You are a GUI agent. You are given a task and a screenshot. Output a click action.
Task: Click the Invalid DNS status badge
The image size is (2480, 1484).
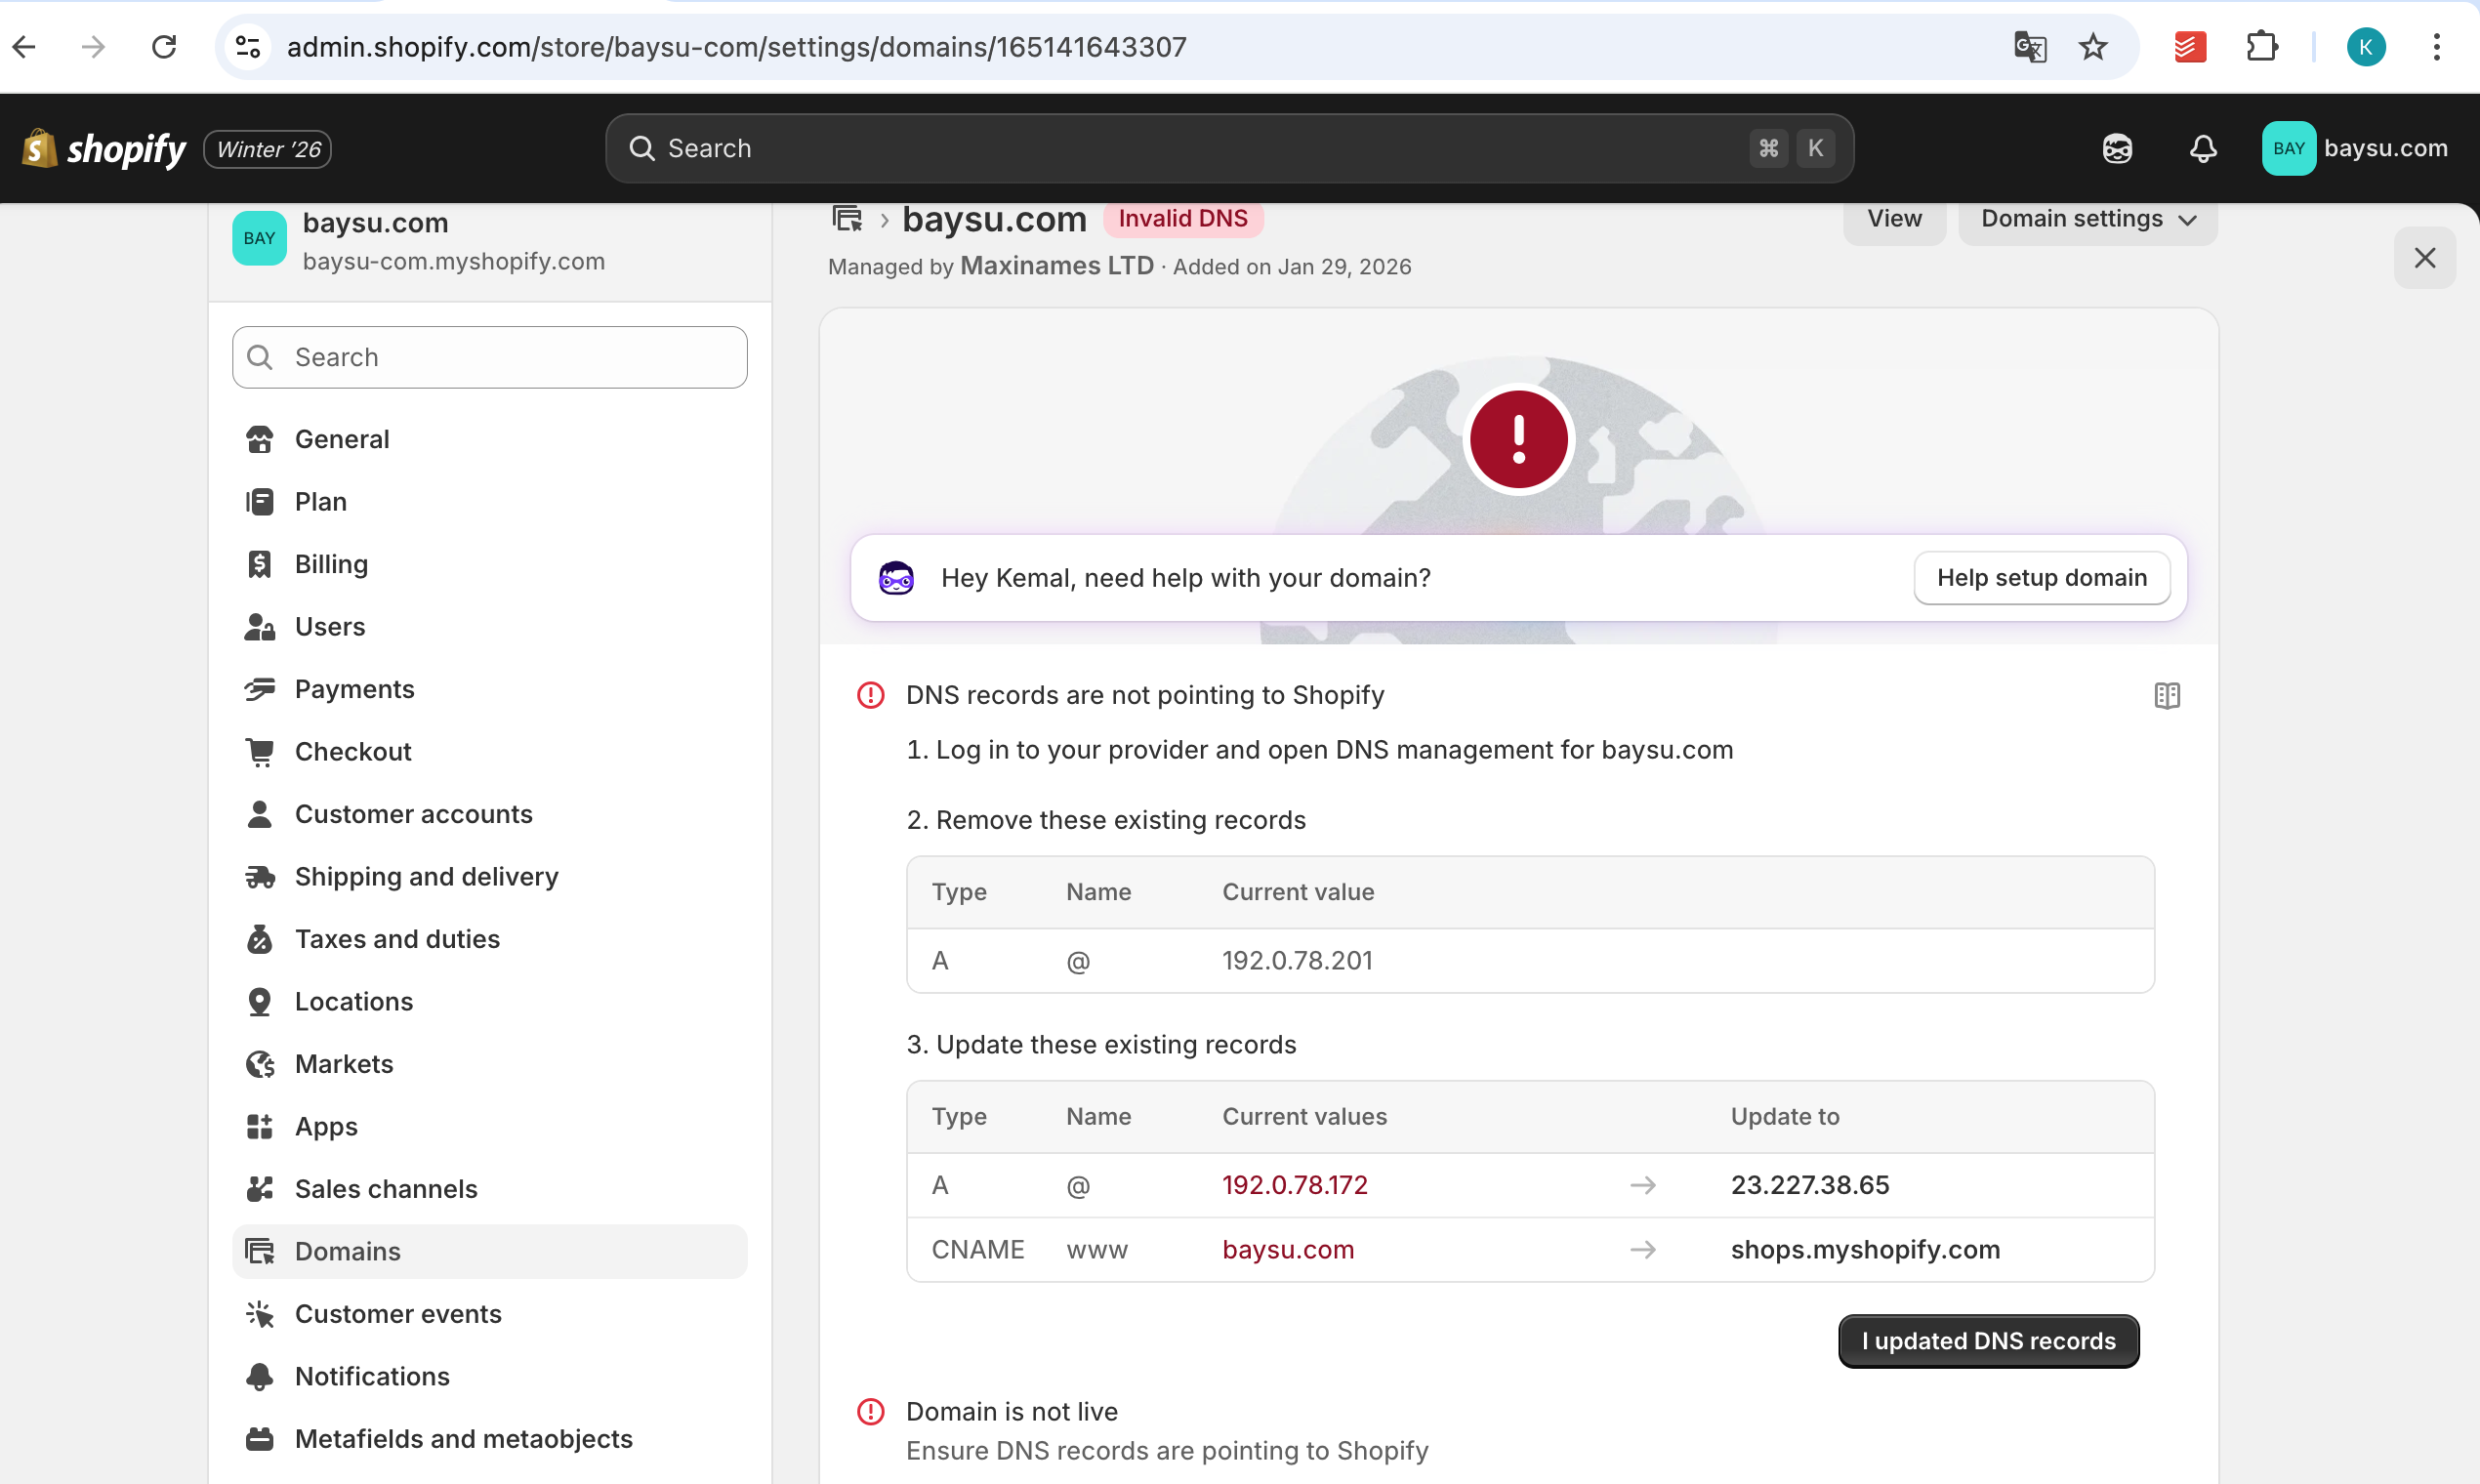point(1183,219)
